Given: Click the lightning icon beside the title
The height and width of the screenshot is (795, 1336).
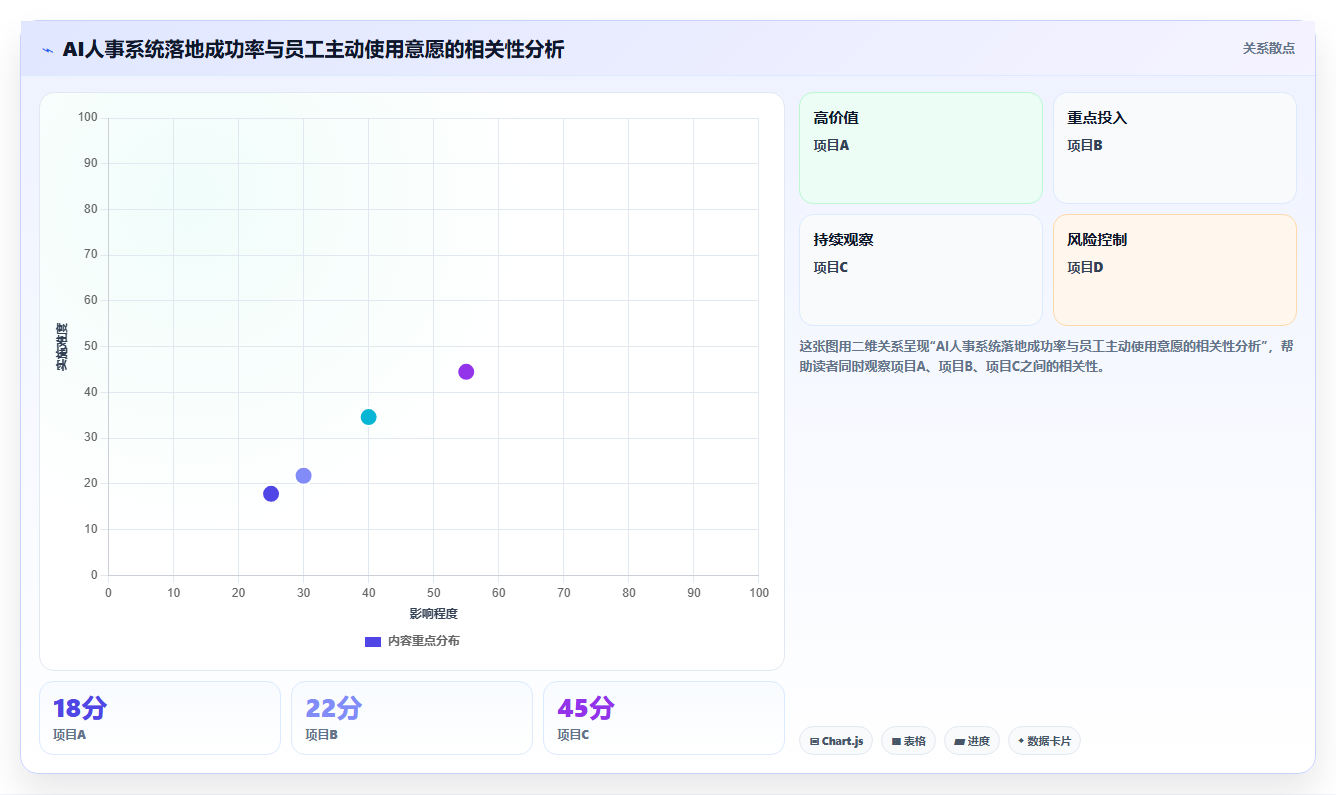Looking at the screenshot, I should coord(47,49).
